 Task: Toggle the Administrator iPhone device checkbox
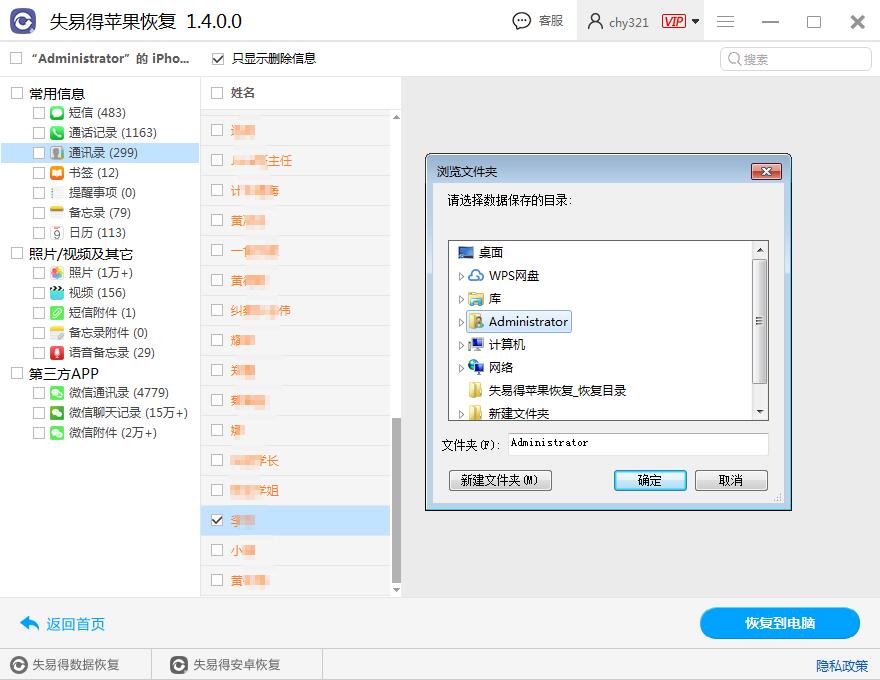pyautogui.click(x=16, y=58)
